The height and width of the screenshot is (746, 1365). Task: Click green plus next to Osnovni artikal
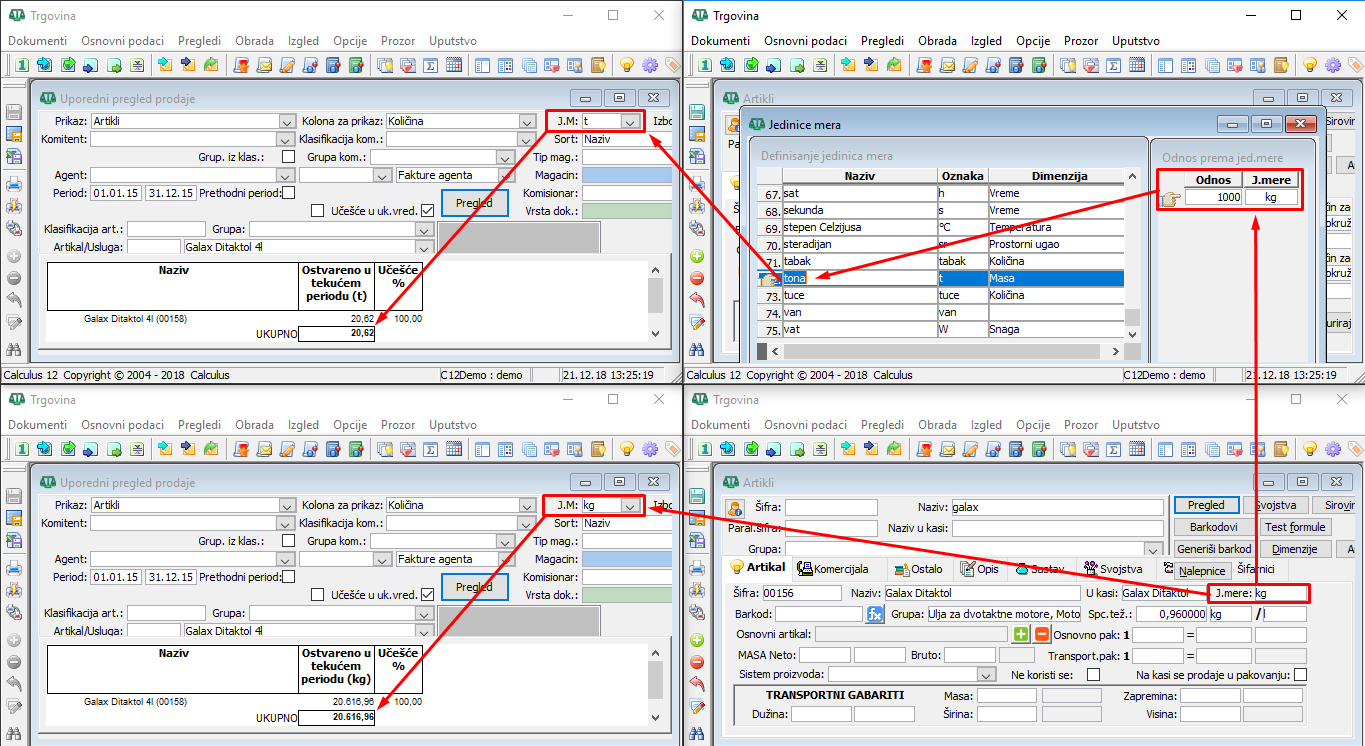click(1021, 634)
